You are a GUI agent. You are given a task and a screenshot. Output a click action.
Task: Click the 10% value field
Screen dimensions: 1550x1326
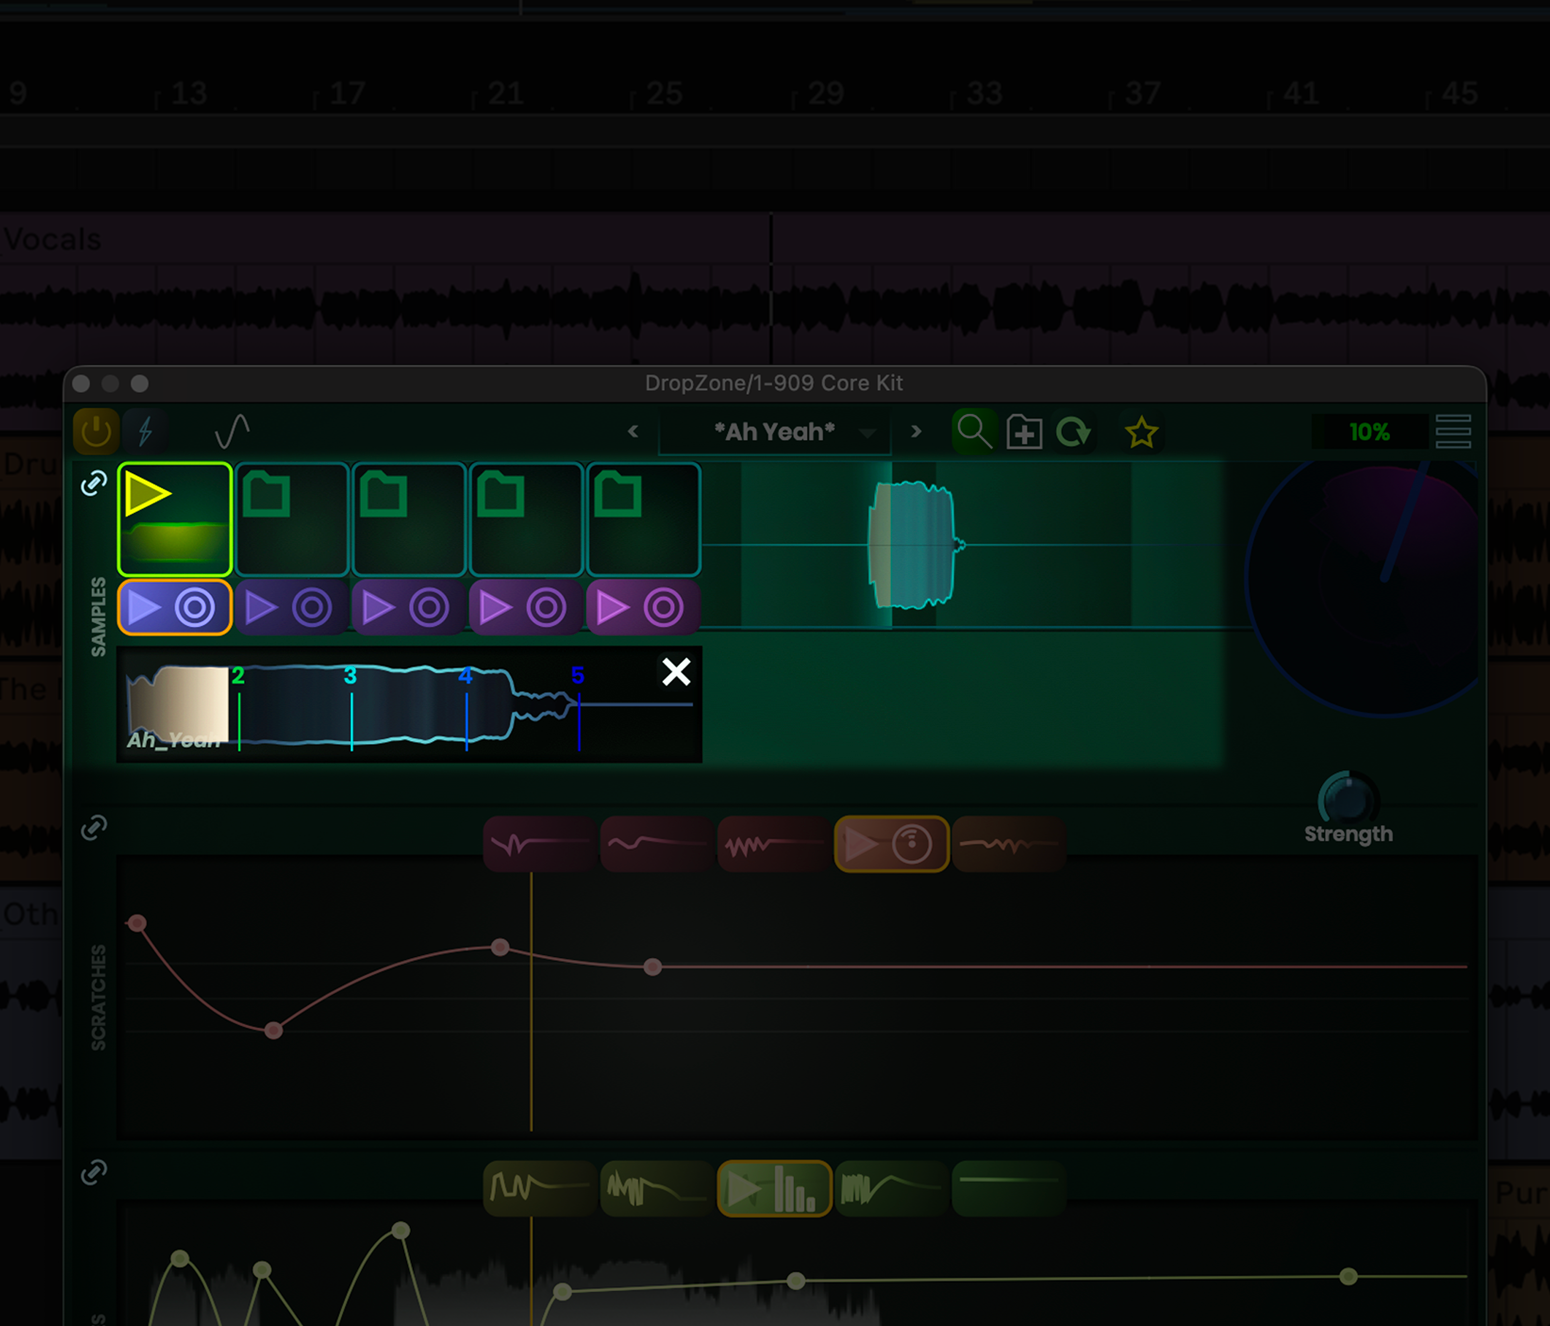[x=1368, y=432]
